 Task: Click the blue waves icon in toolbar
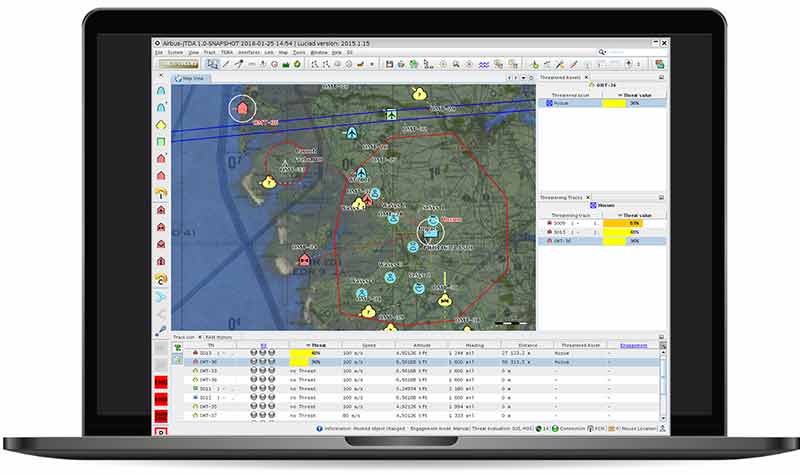pos(483,64)
